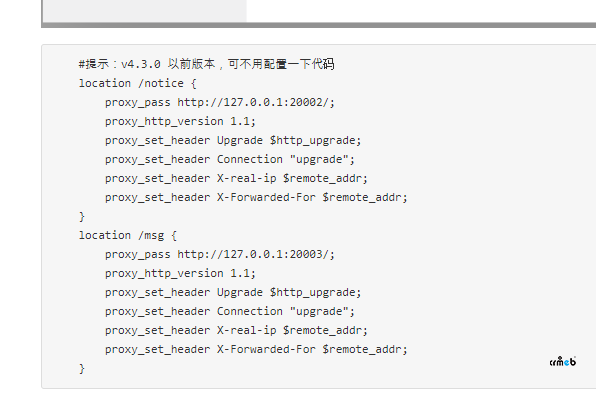
Task: Select the "location /msg {" line
Action: 128,235
